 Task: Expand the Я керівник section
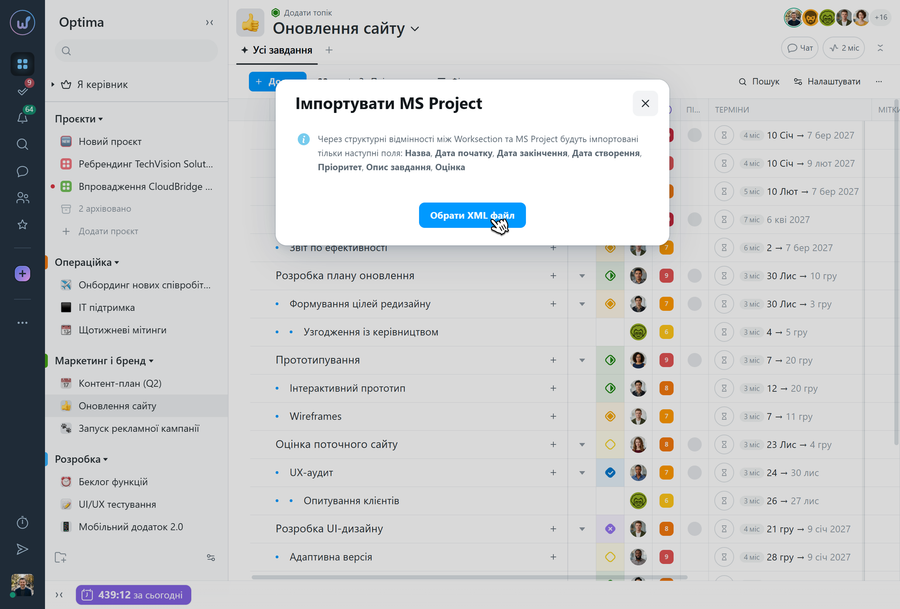[x=53, y=84]
